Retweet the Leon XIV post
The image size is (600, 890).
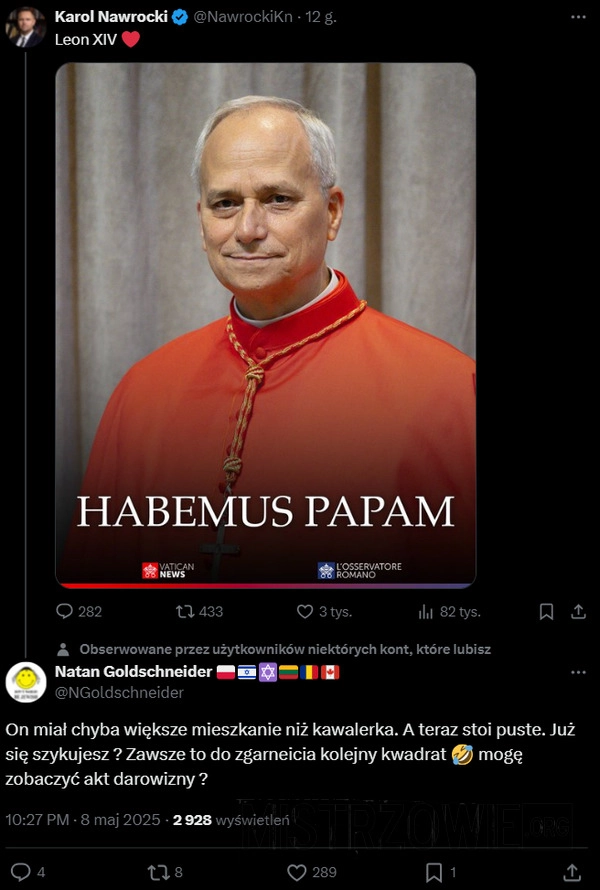tap(199, 611)
